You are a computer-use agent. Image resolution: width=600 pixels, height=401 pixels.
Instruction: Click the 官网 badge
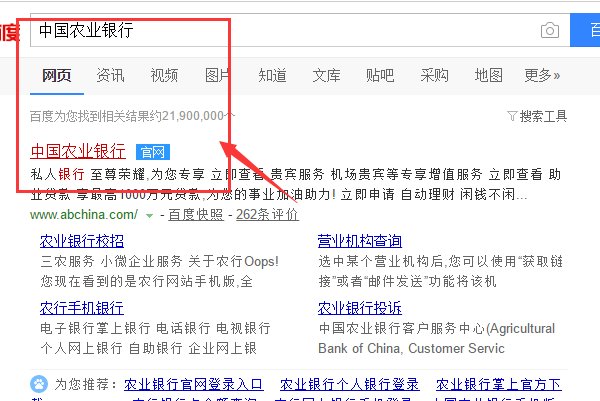click(x=153, y=152)
